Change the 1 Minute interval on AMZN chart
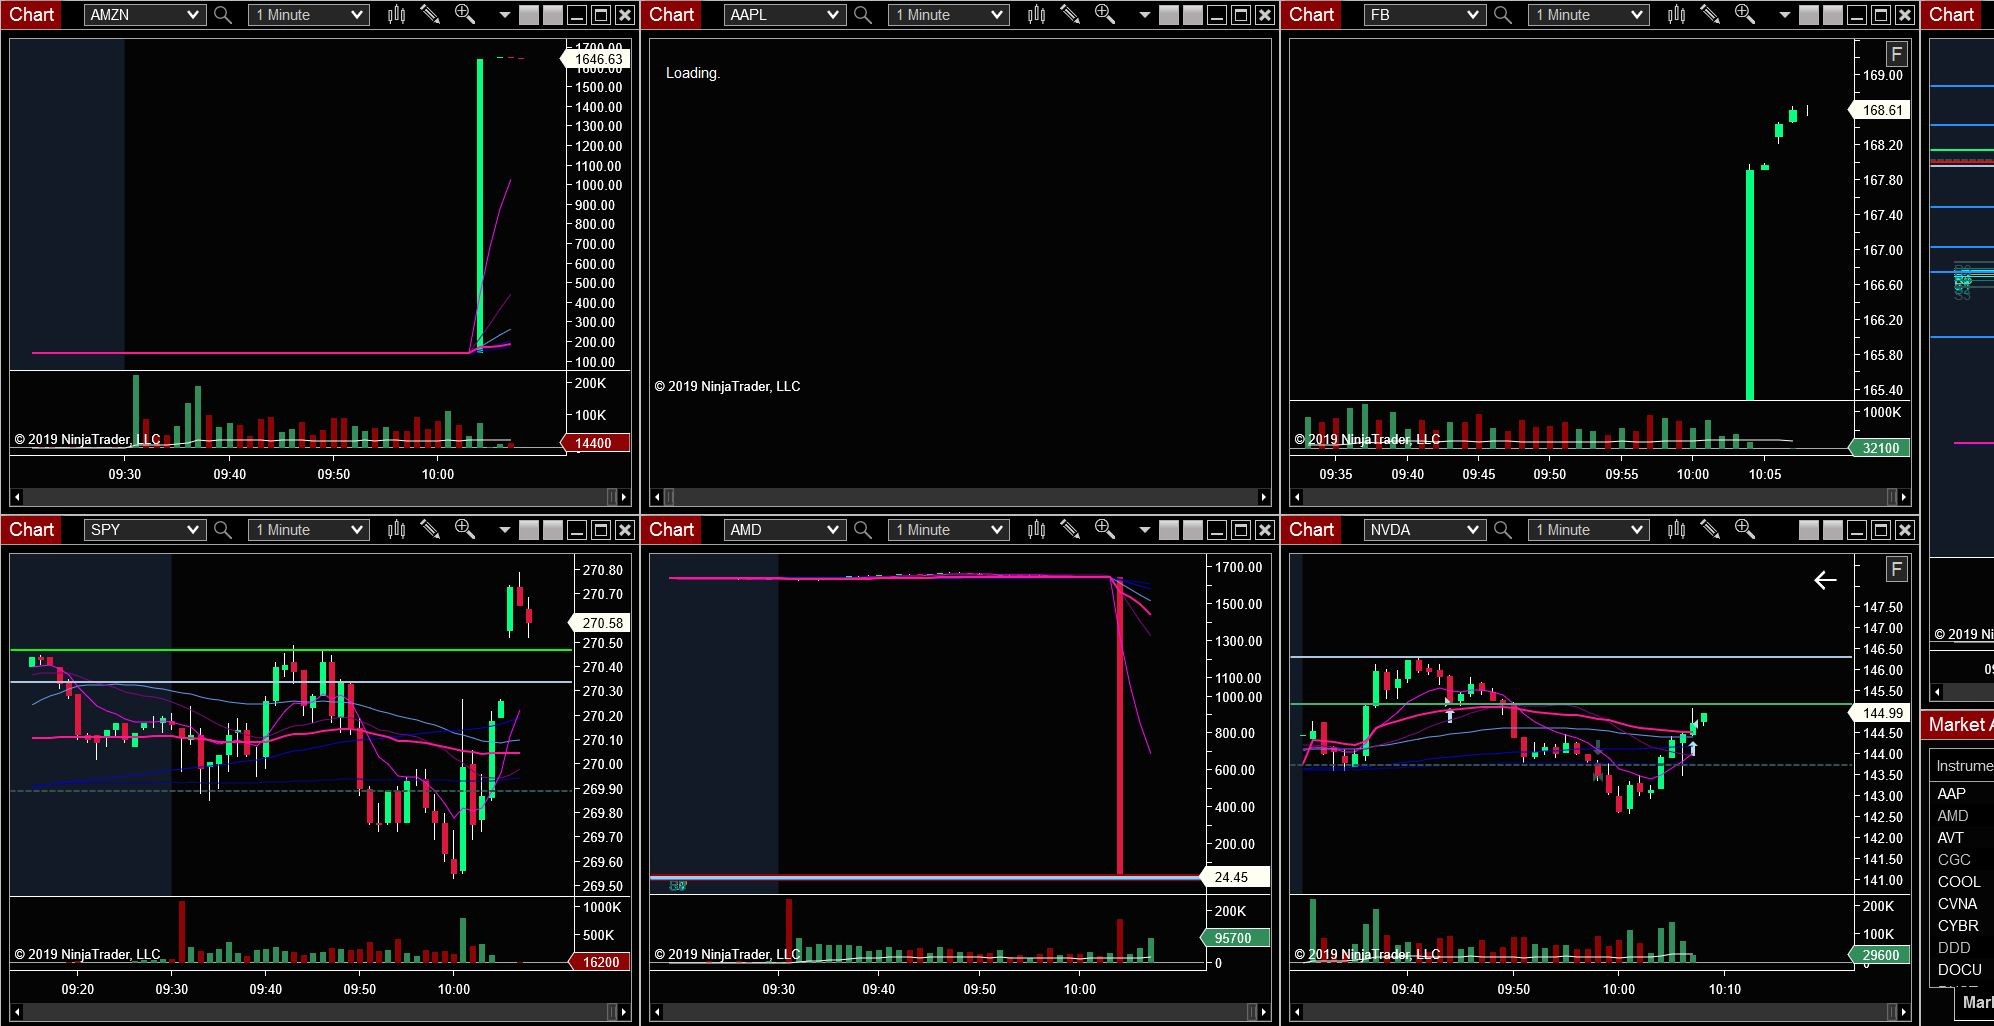Image resolution: width=1994 pixels, height=1026 pixels. click(x=309, y=15)
